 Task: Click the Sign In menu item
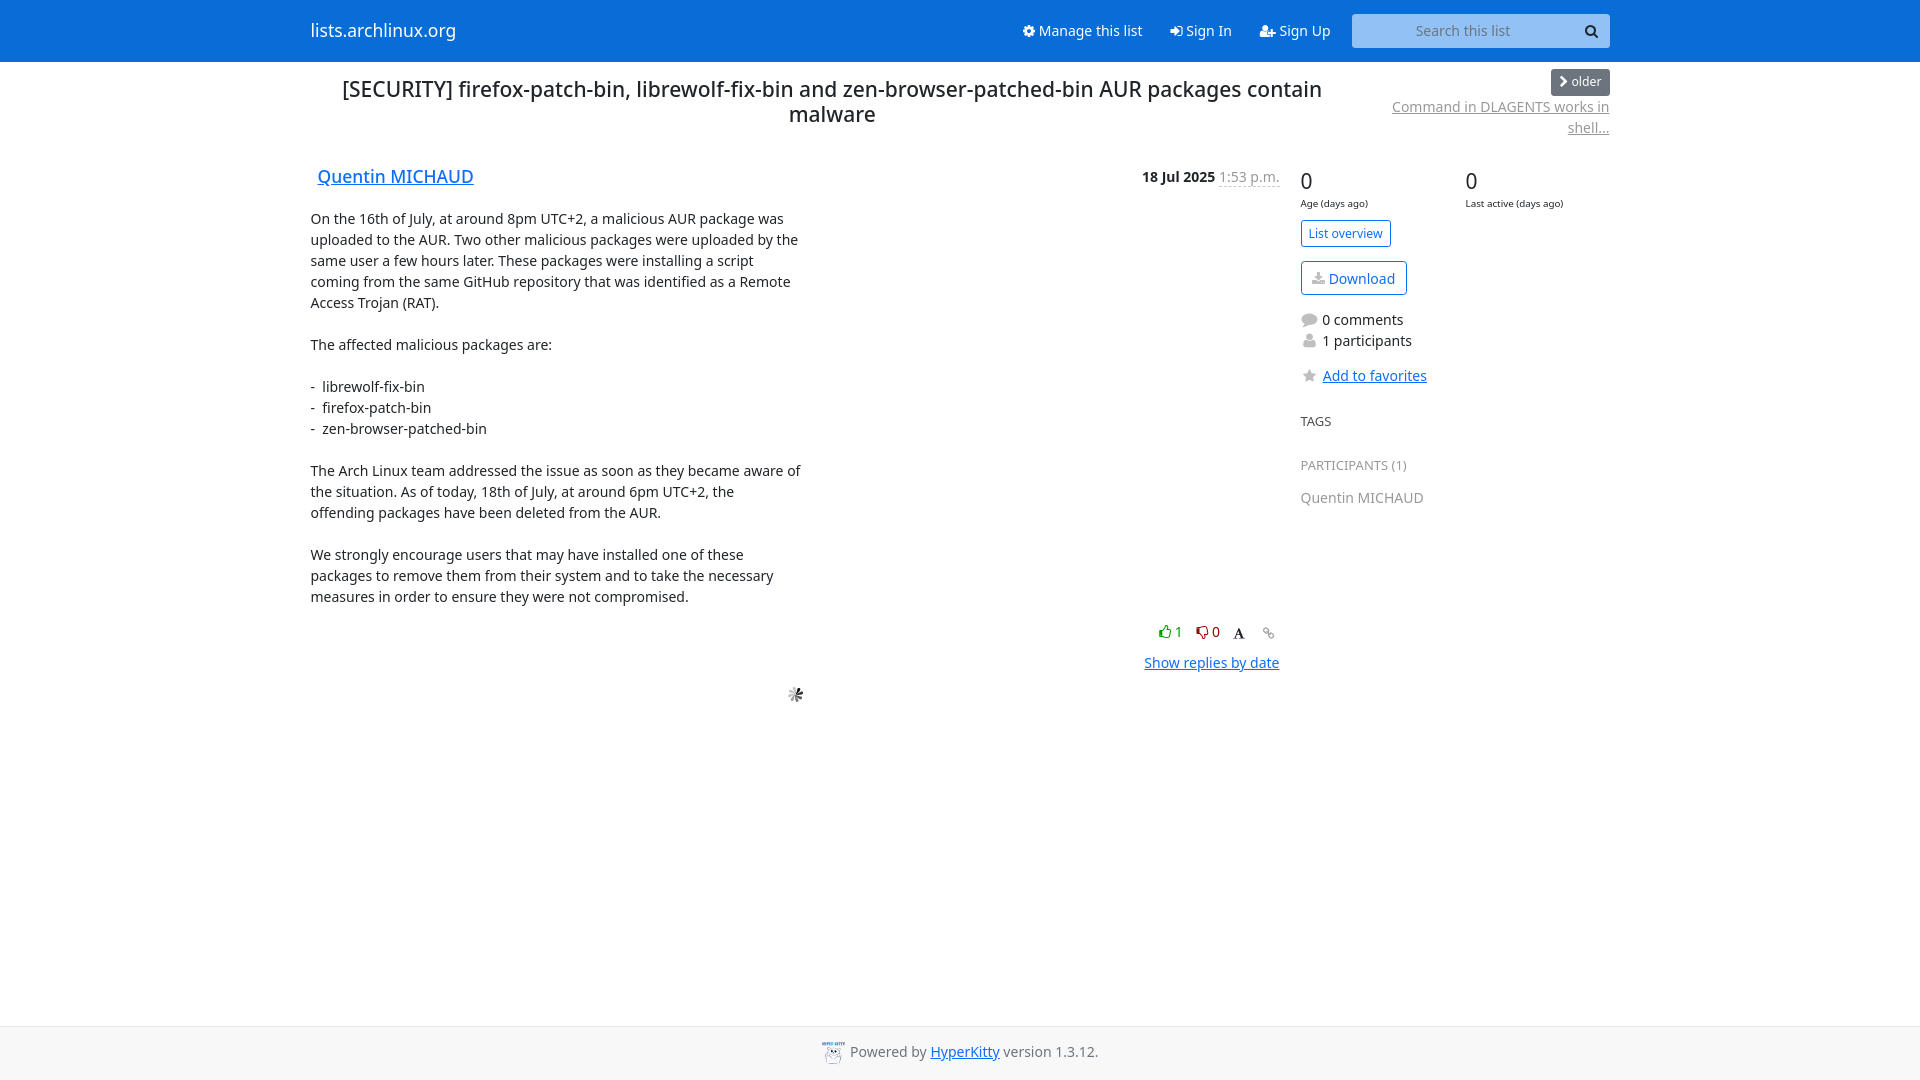(x=1200, y=31)
